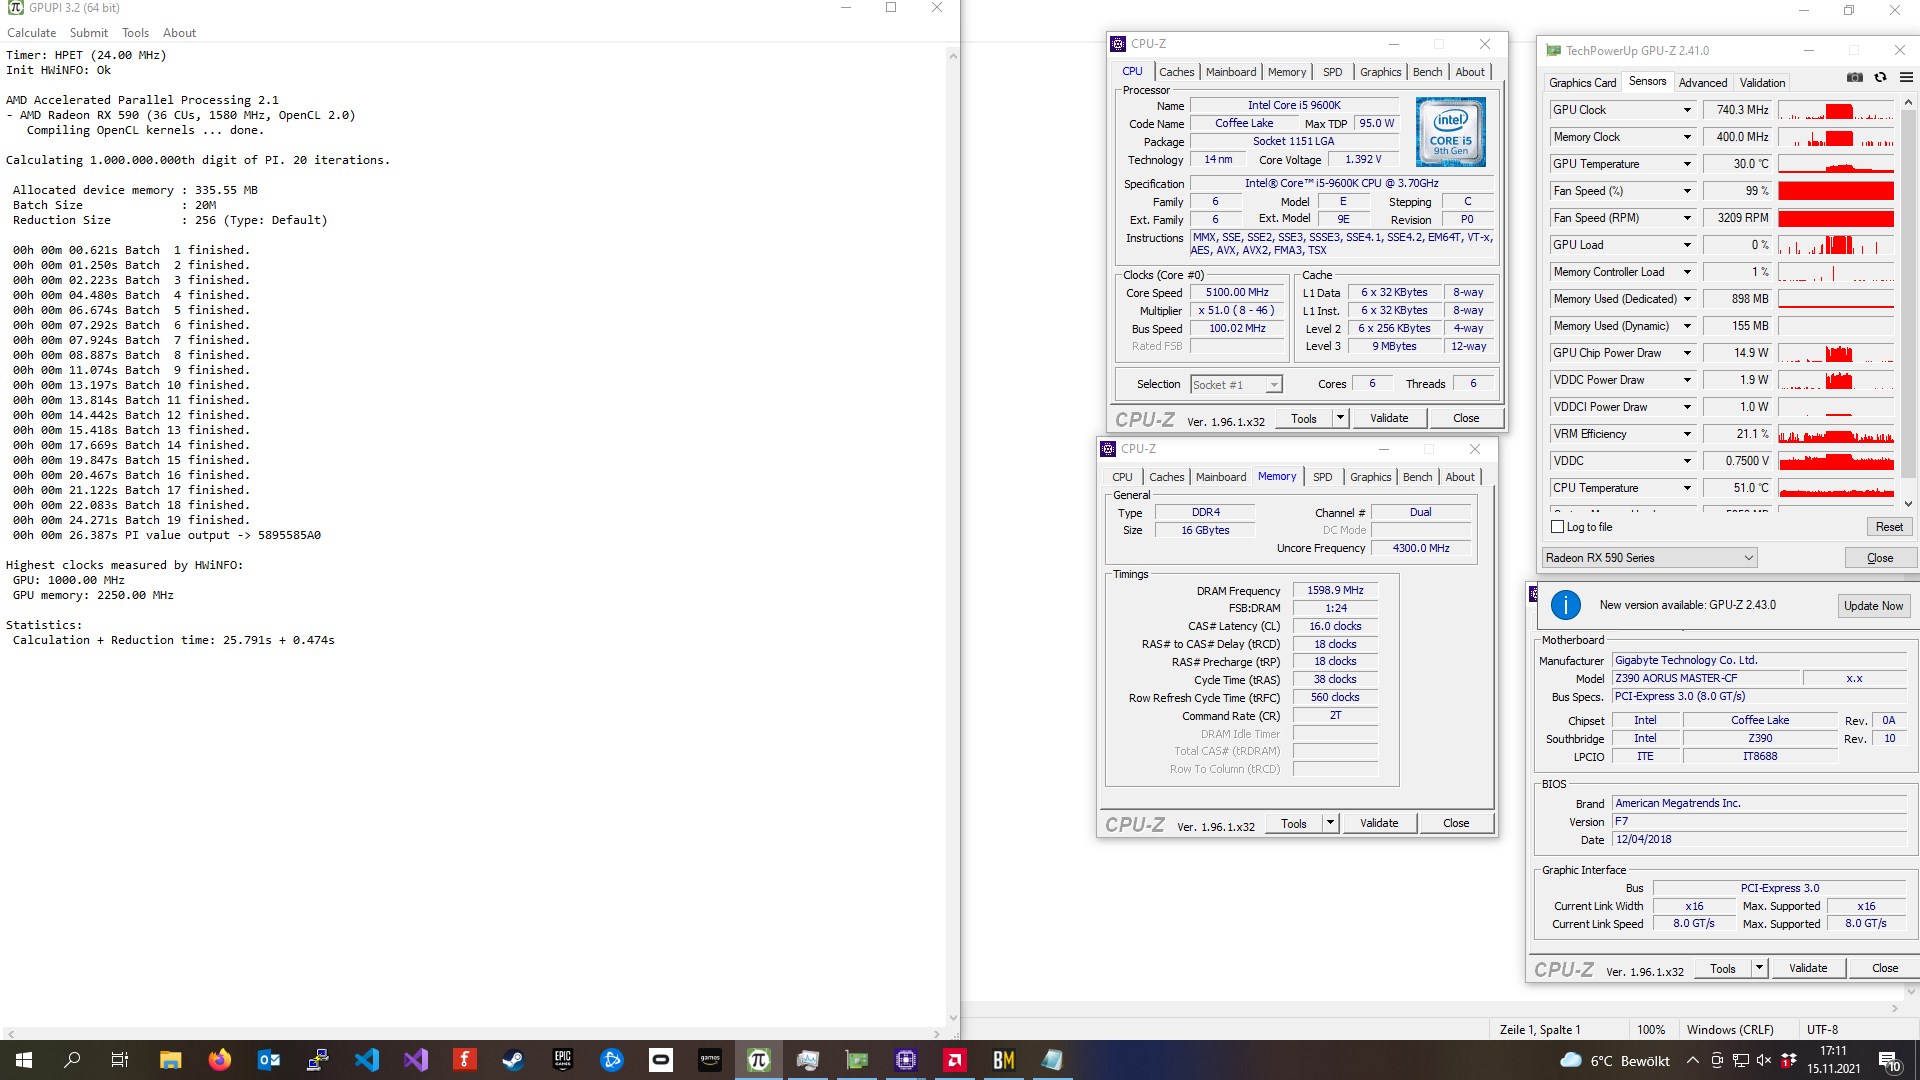Open the Bench tab in the top CPU-Z window

point(1427,72)
